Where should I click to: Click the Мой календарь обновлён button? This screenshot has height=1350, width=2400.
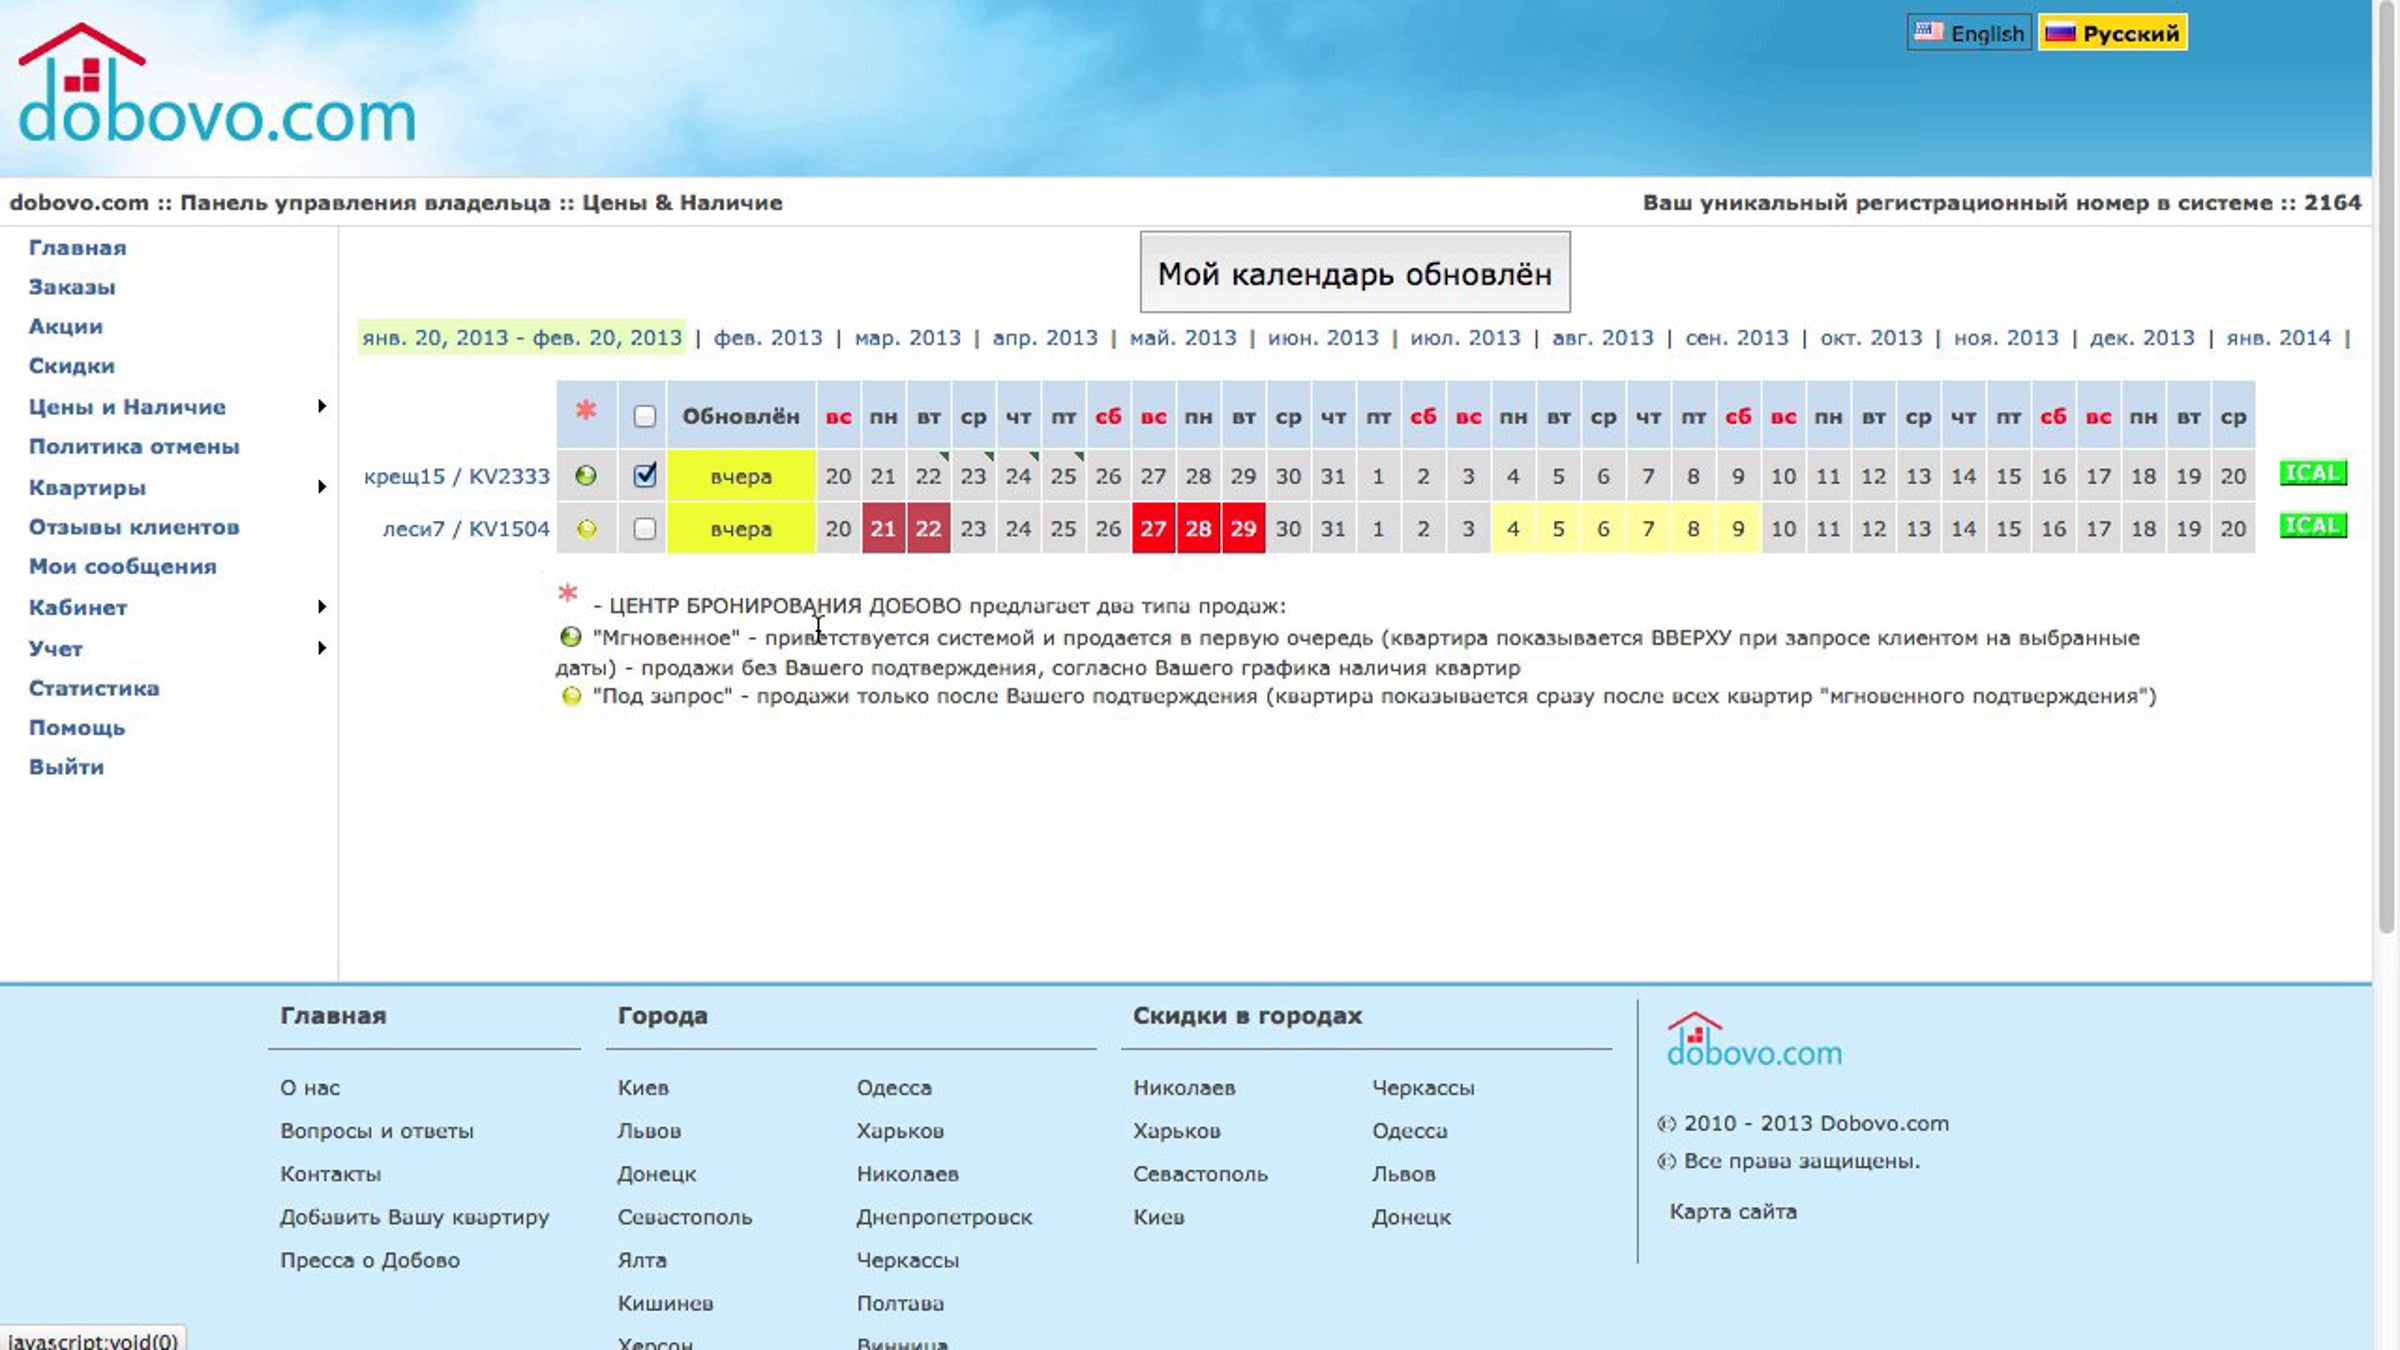click(x=1355, y=273)
